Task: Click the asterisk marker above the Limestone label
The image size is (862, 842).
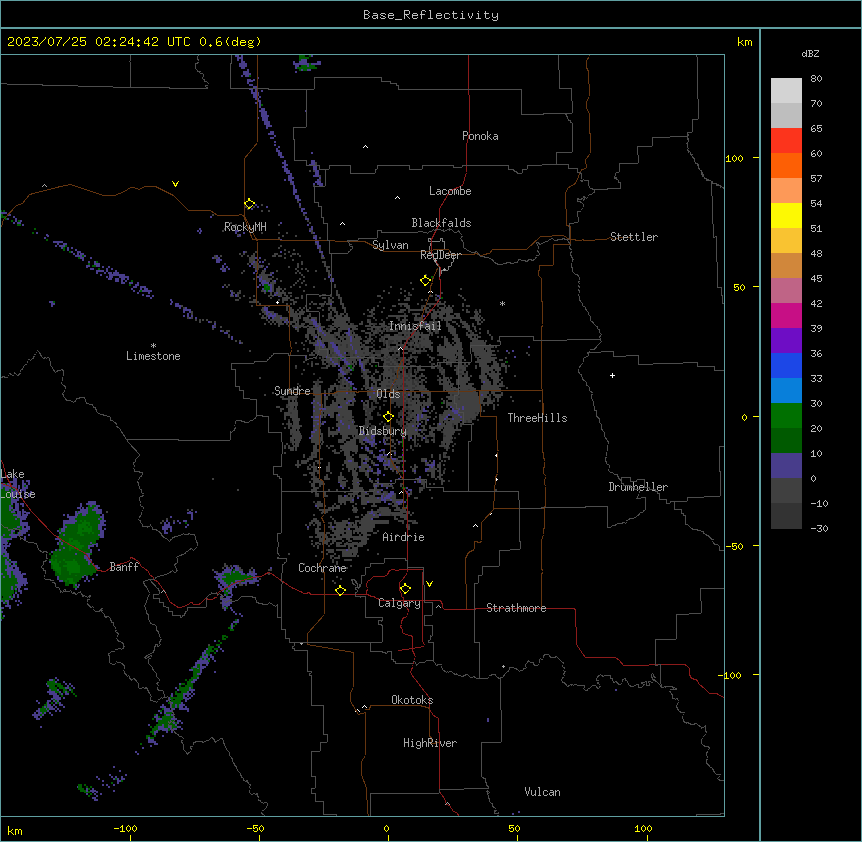Action: point(153,345)
